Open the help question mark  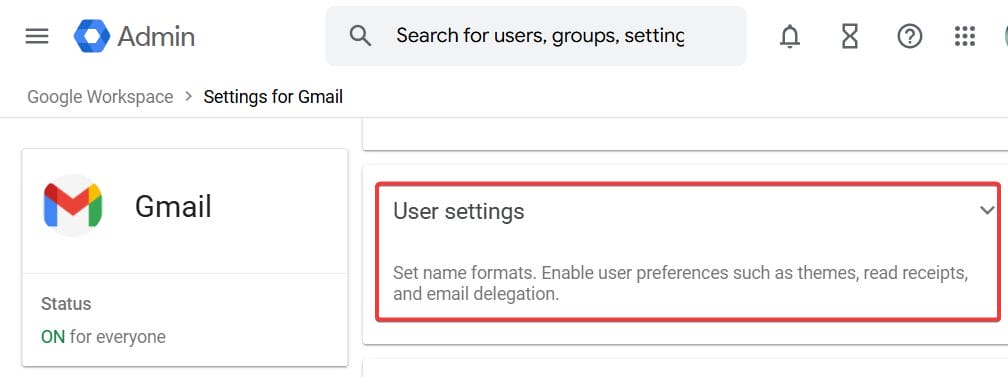(910, 37)
